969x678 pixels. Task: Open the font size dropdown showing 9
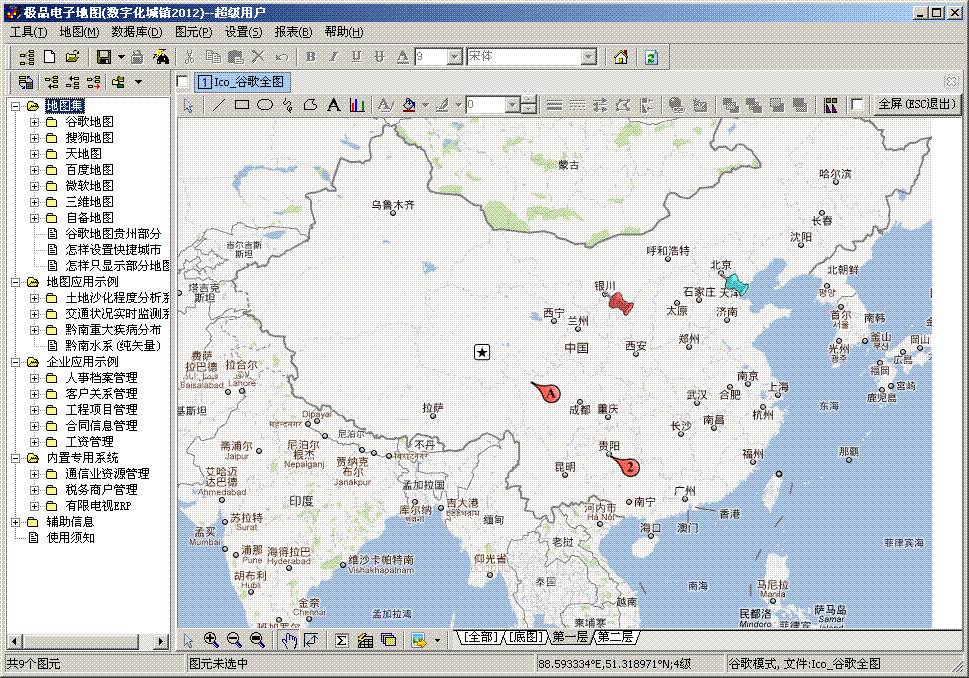click(x=455, y=57)
